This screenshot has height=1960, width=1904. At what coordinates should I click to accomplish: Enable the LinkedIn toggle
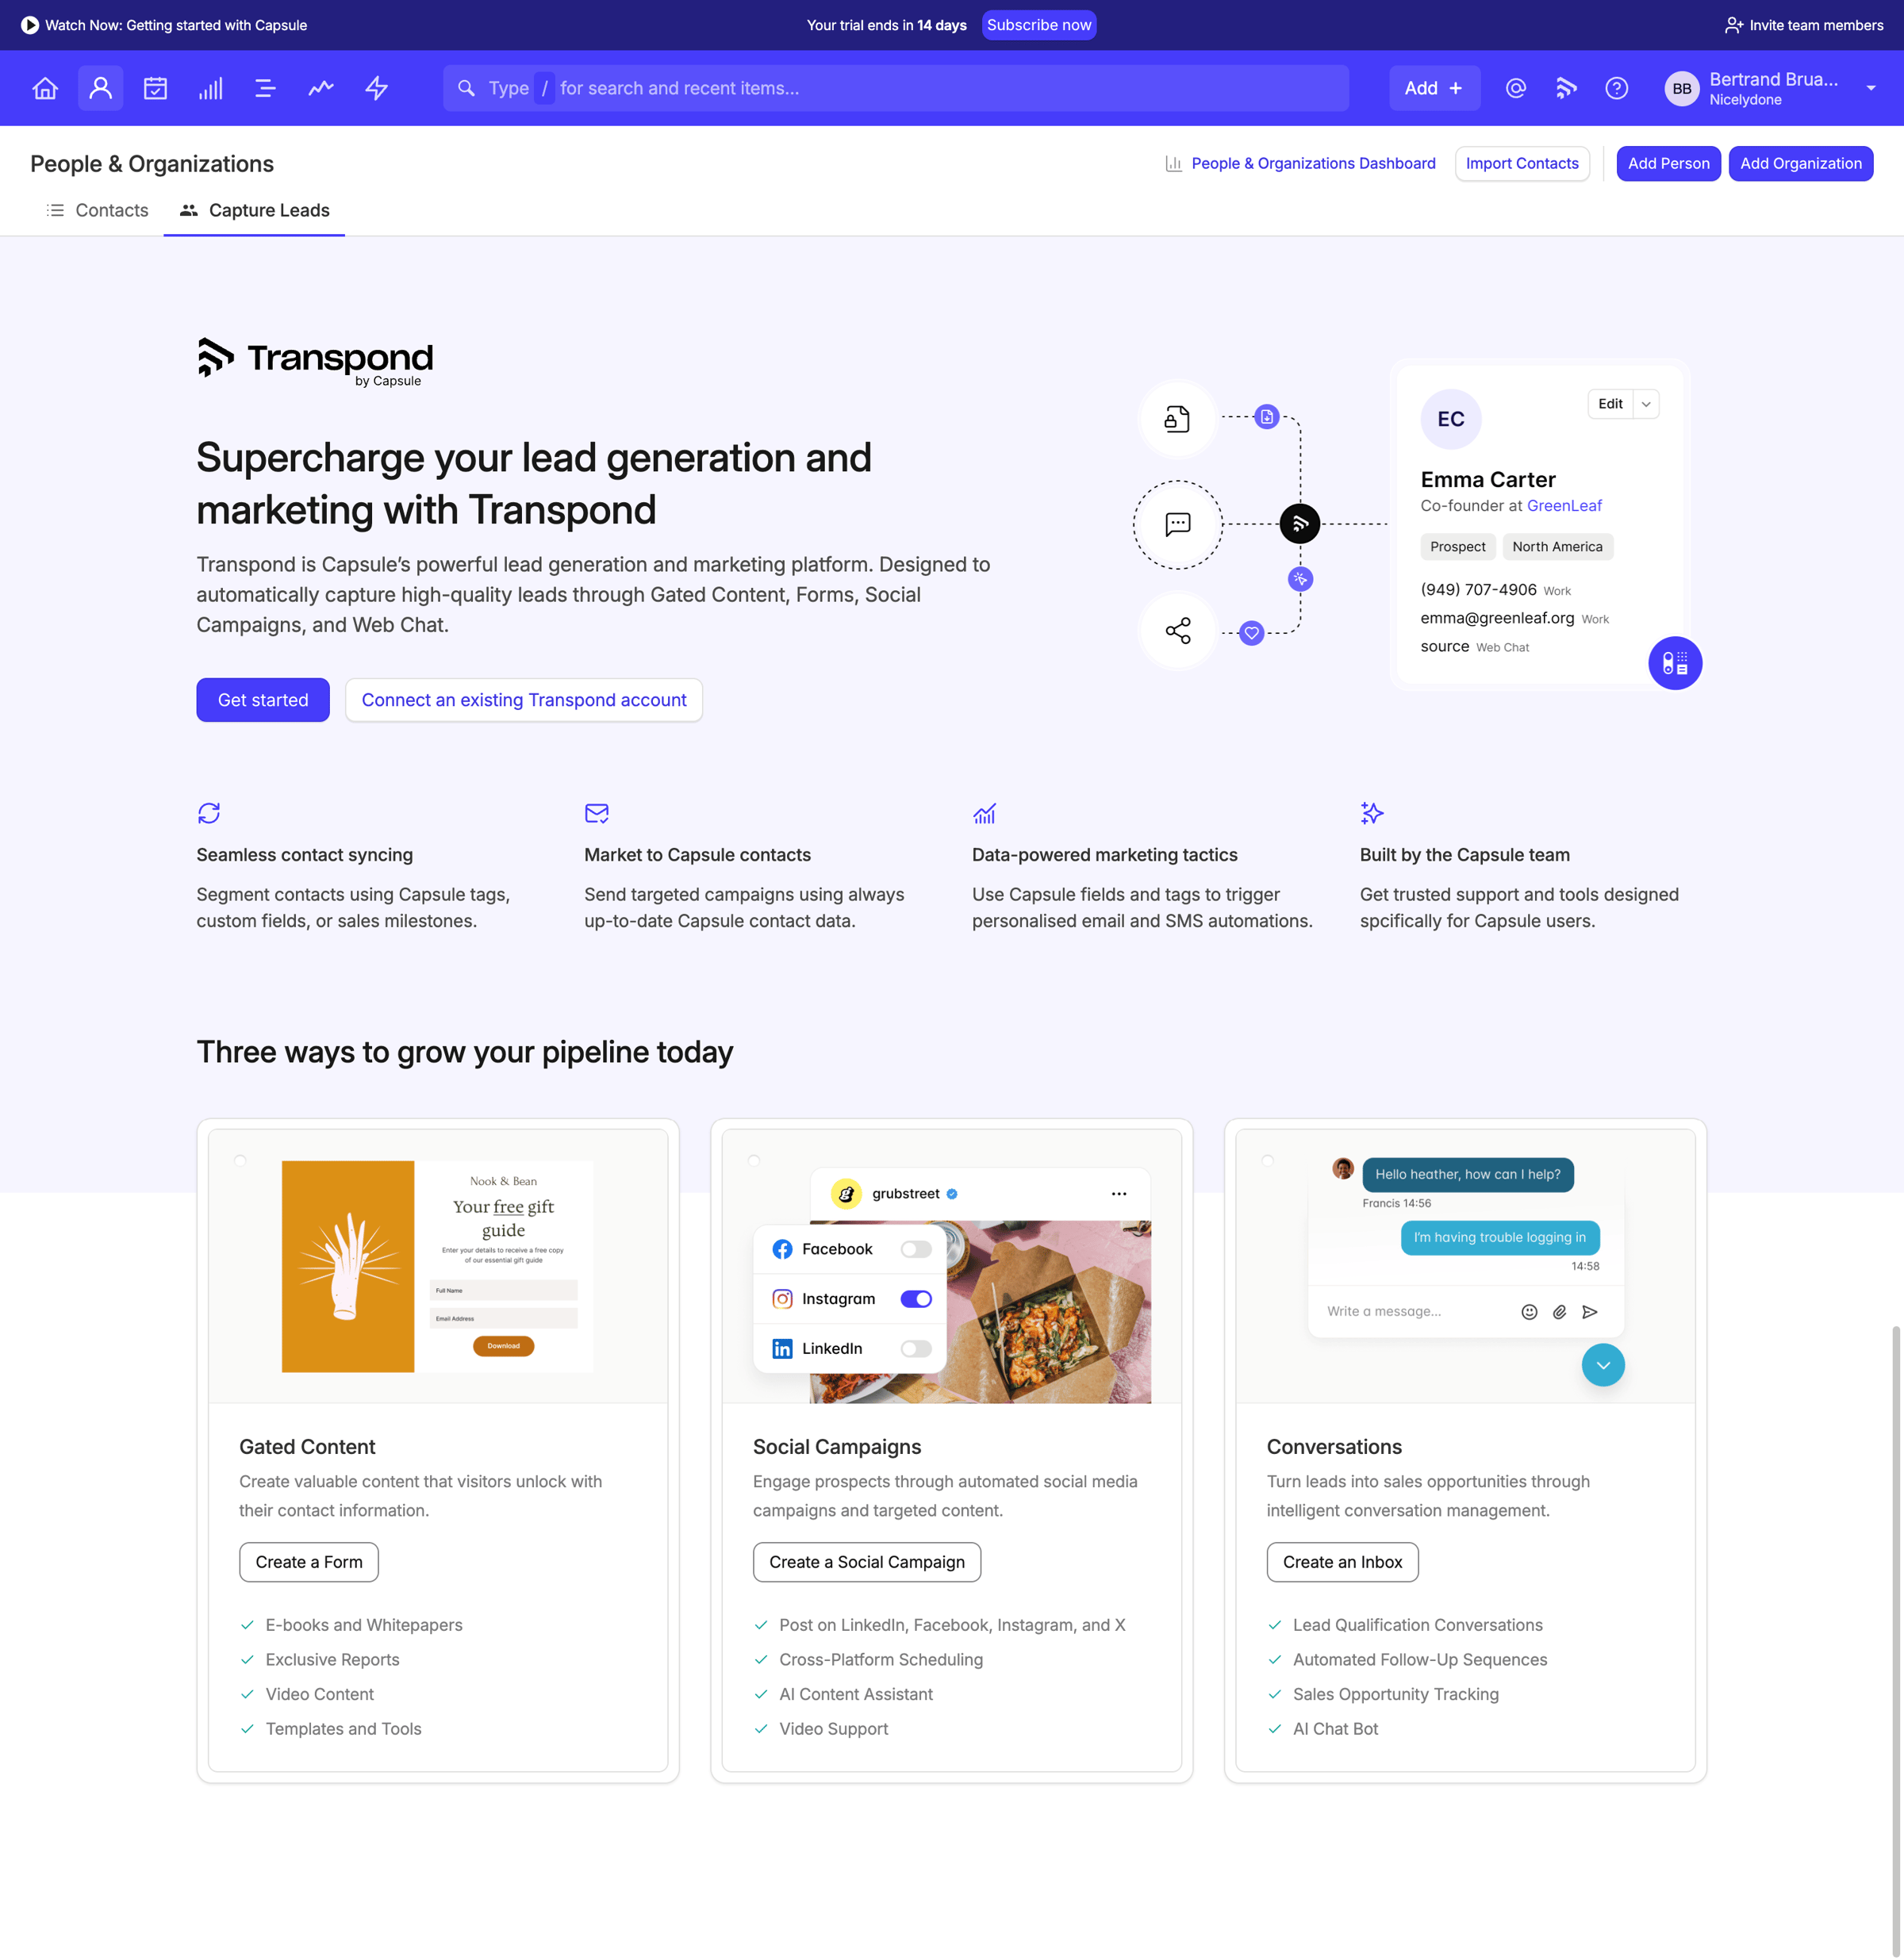915,1349
